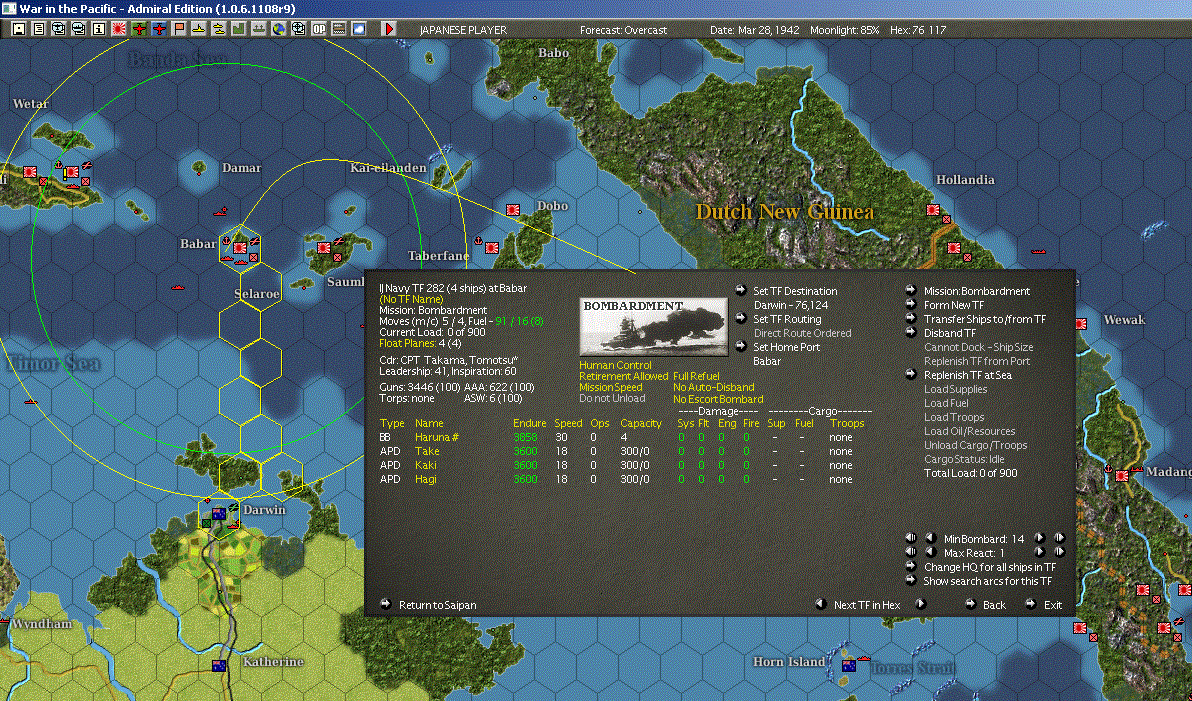Viewport: 1192px width, 701px height.
Task: Click the two yellow ships toolbar icon
Action: (219, 29)
